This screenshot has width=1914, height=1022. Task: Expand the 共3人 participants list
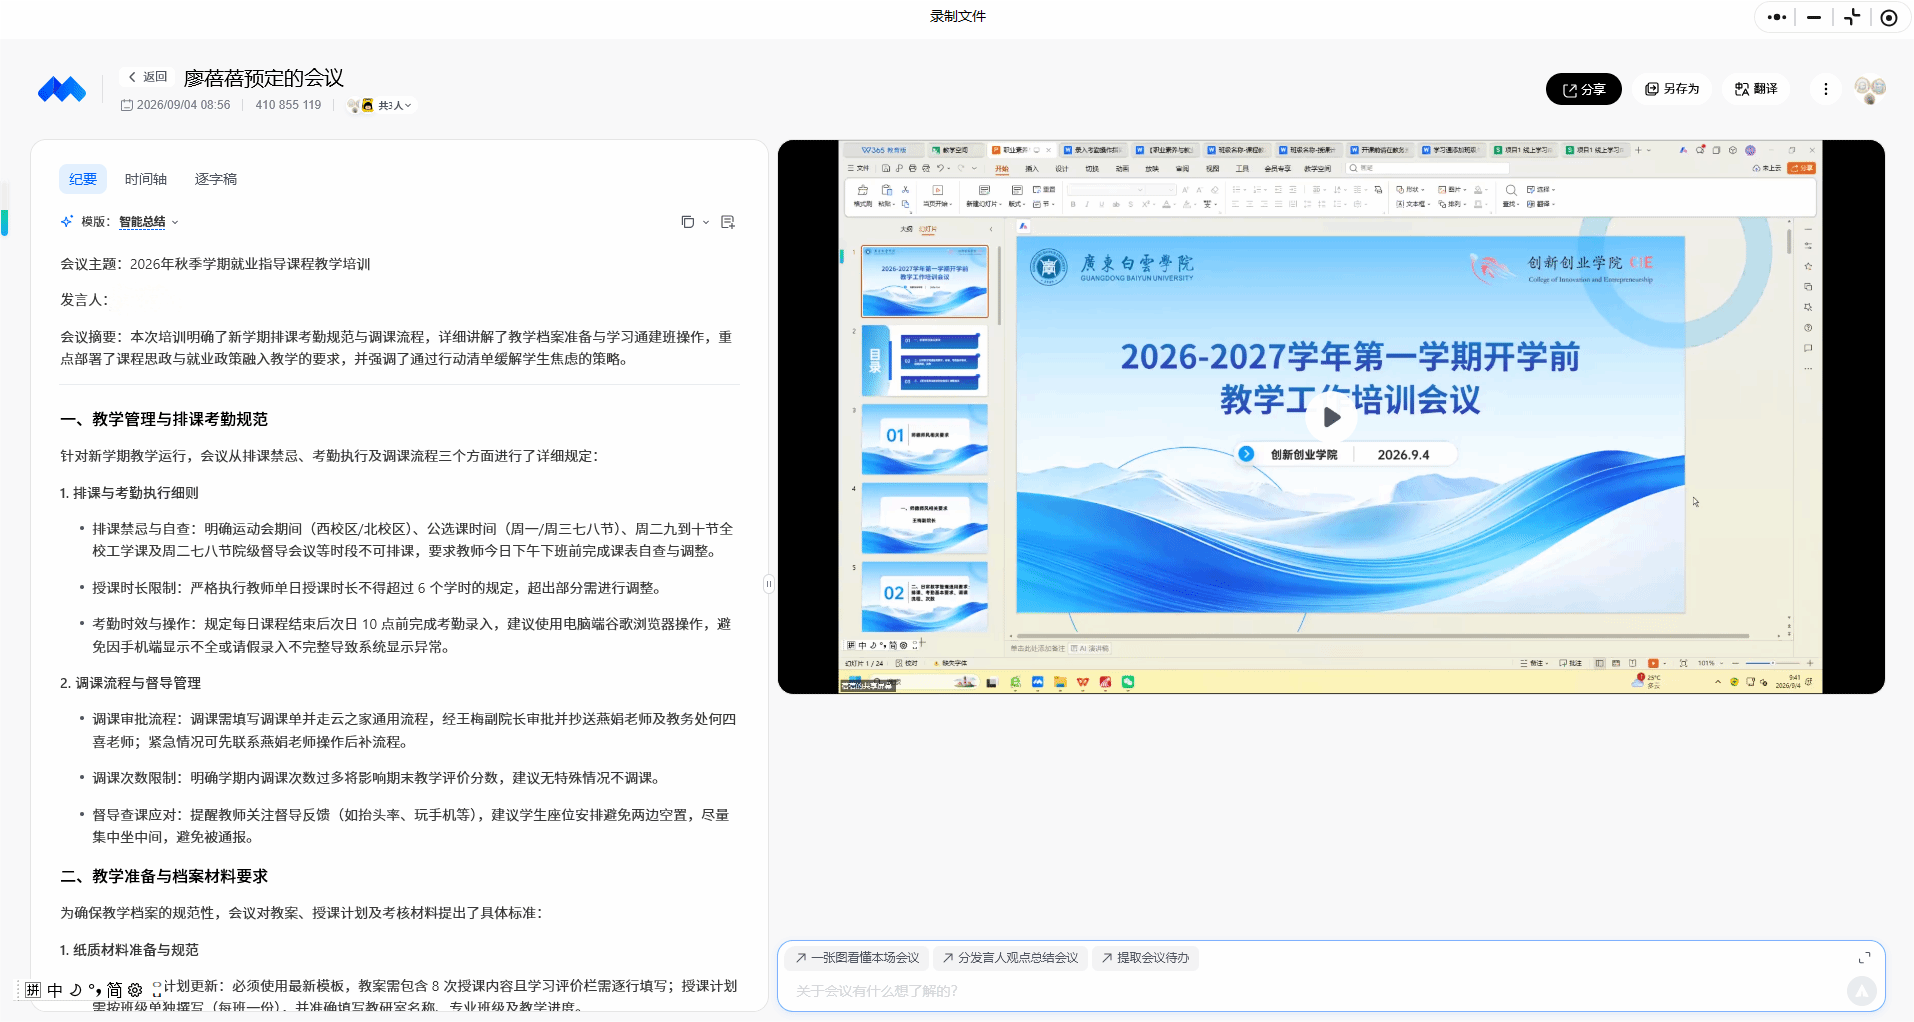coord(394,105)
